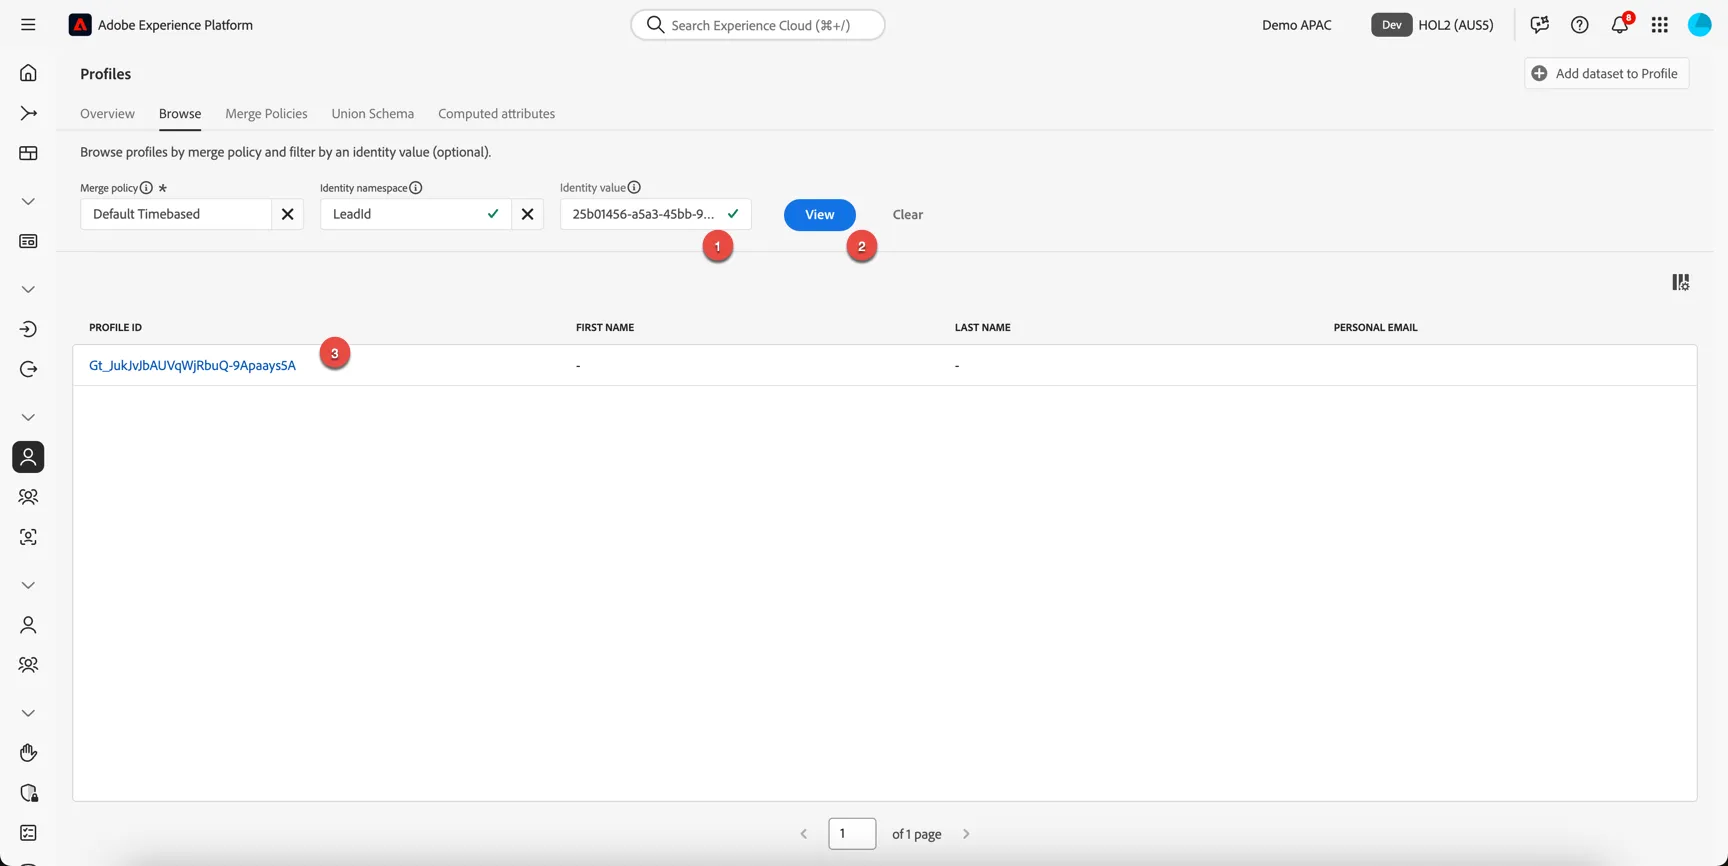The height and width of the screenshot is (866, 1728).
Task: Go to Home in the left sidebar
Action: (x=28, y=73)
